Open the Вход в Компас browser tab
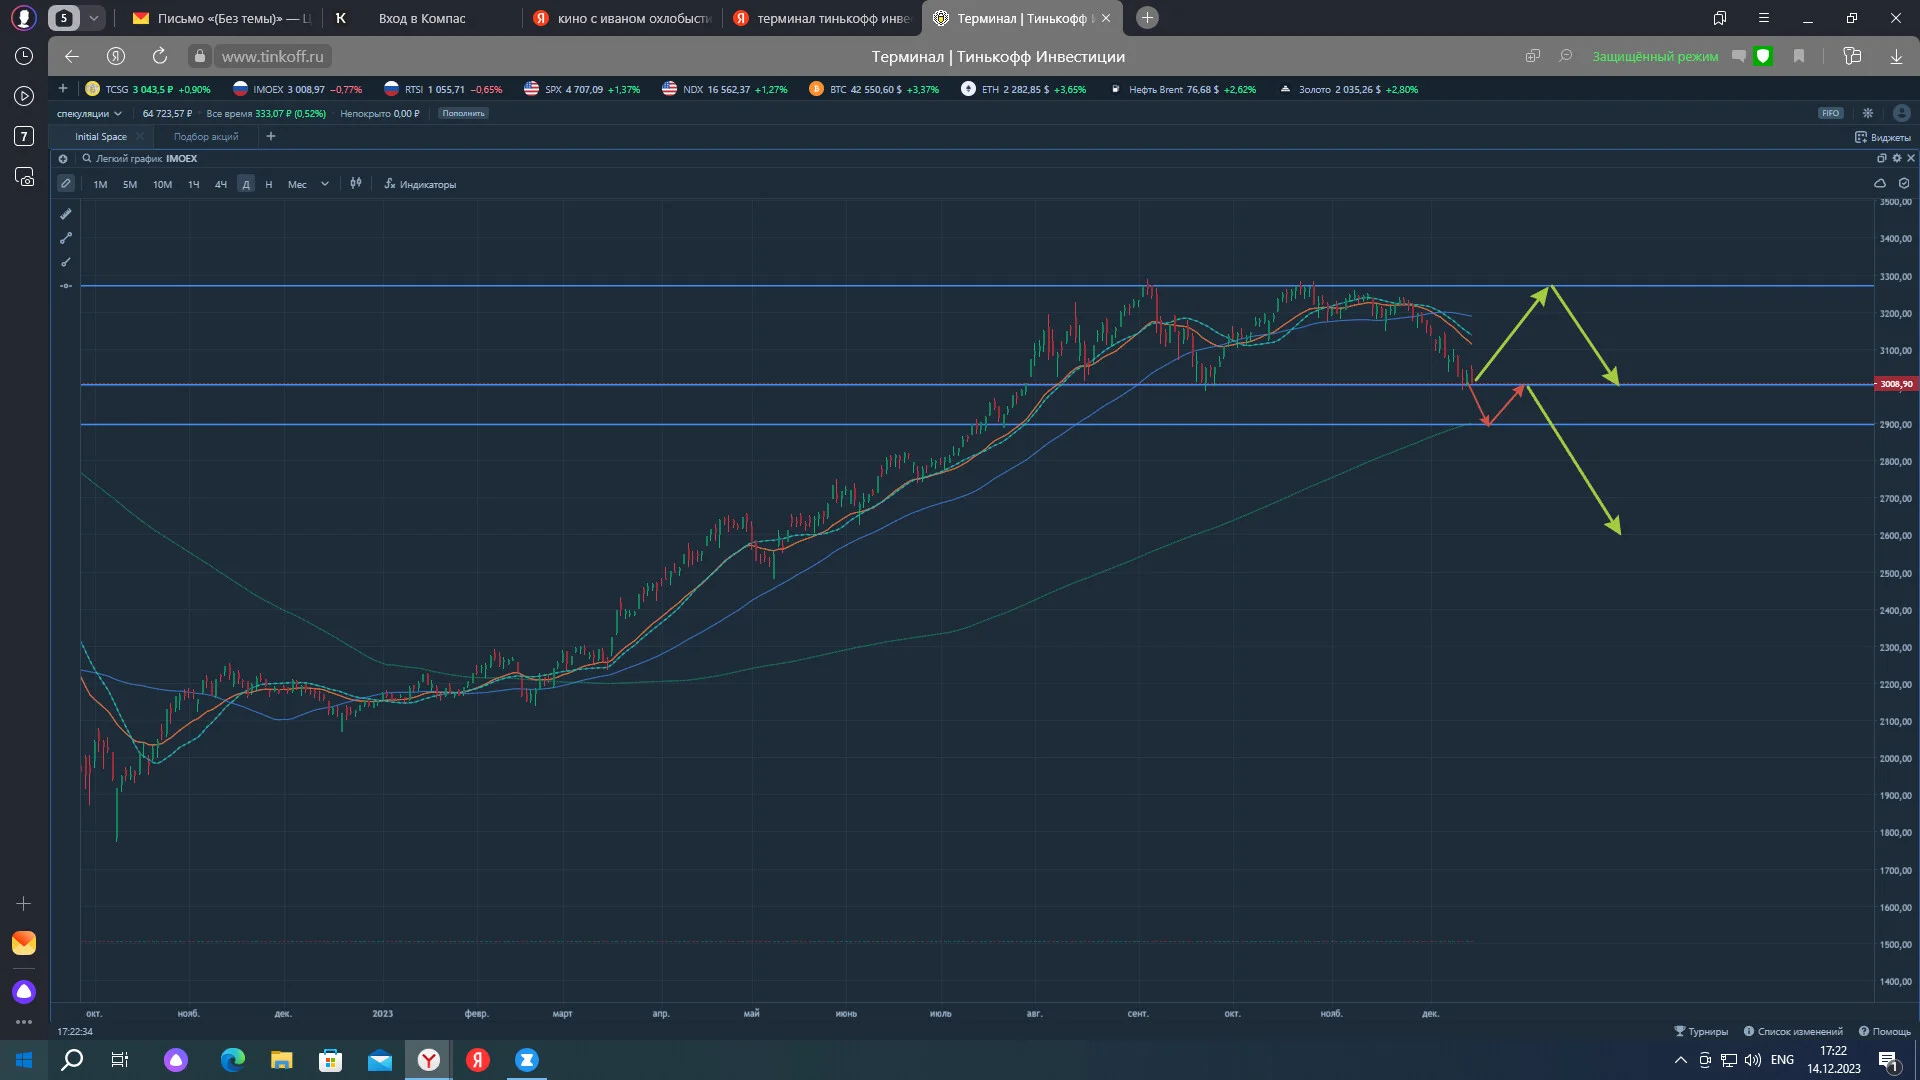Image resolution: width=1920 pixels, height=1080 pixels. tap(421, 18)
